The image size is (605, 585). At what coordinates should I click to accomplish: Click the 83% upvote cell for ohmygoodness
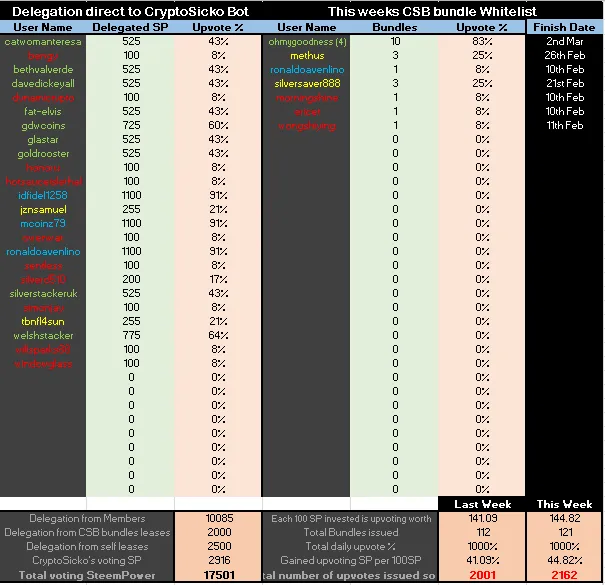coord(482,41)
